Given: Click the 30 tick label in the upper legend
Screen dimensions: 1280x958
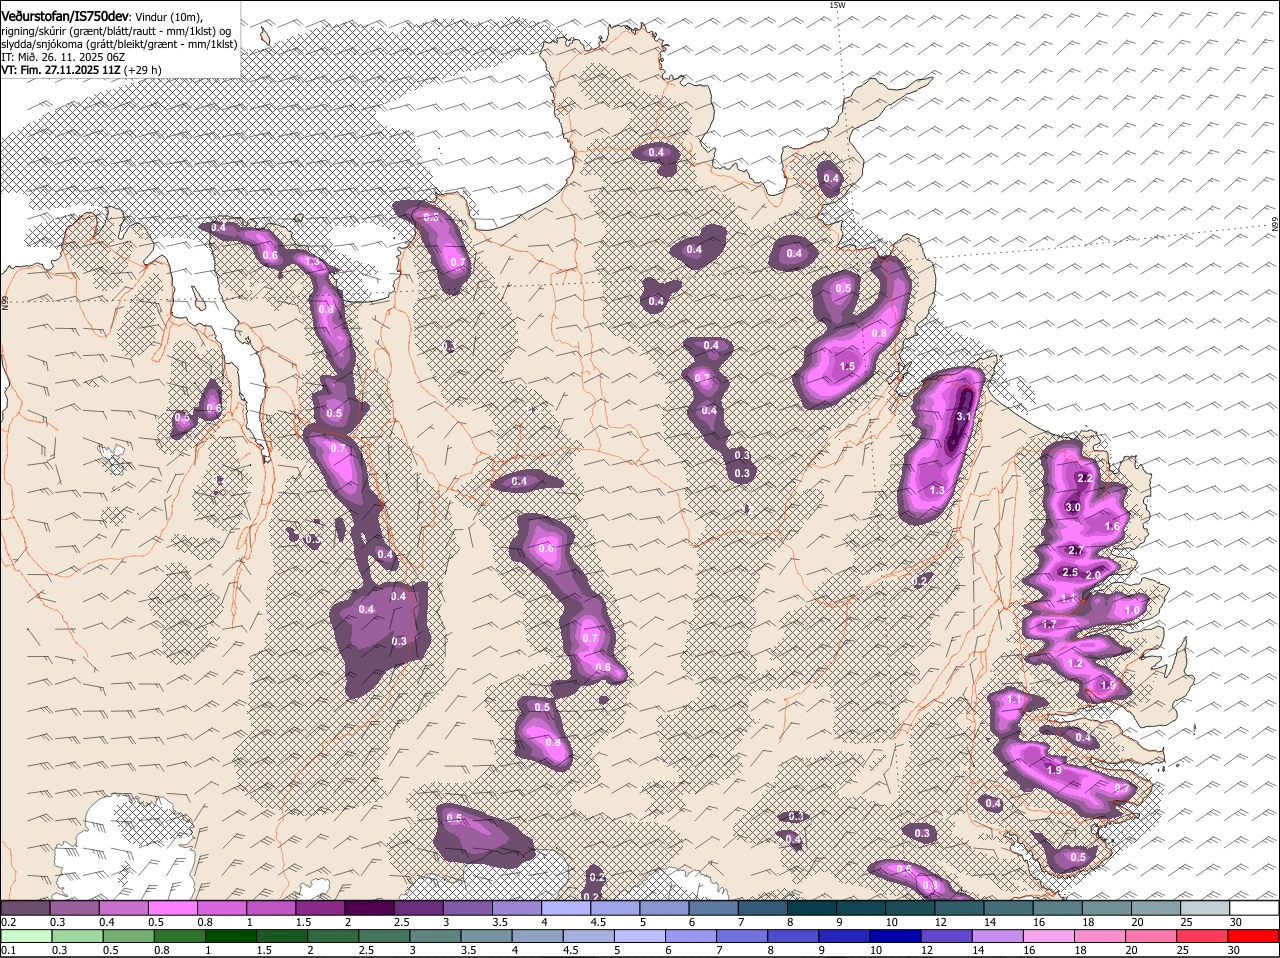Looking at the screenshot, I should point(1234,922).
